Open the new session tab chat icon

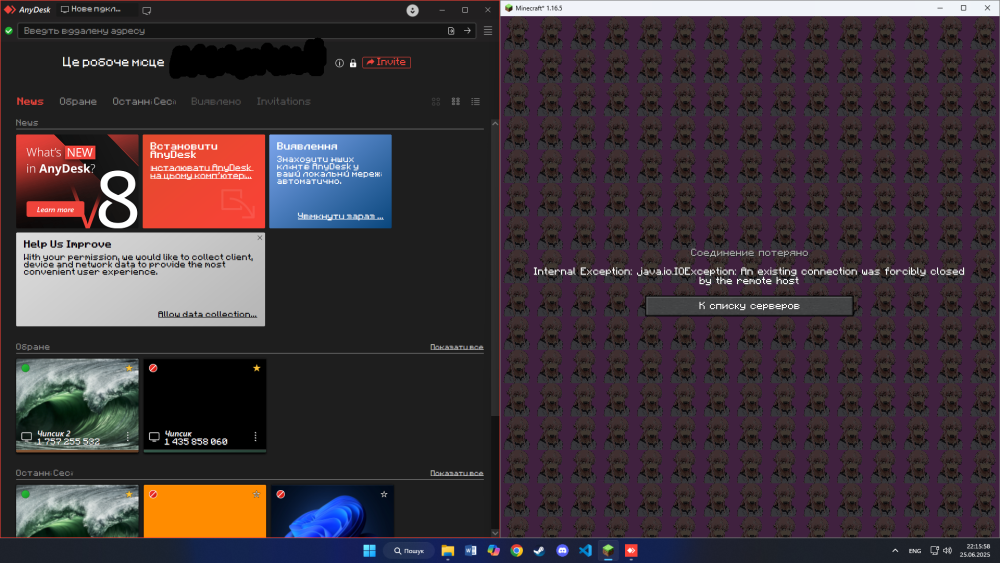click(x=147, y=10)
